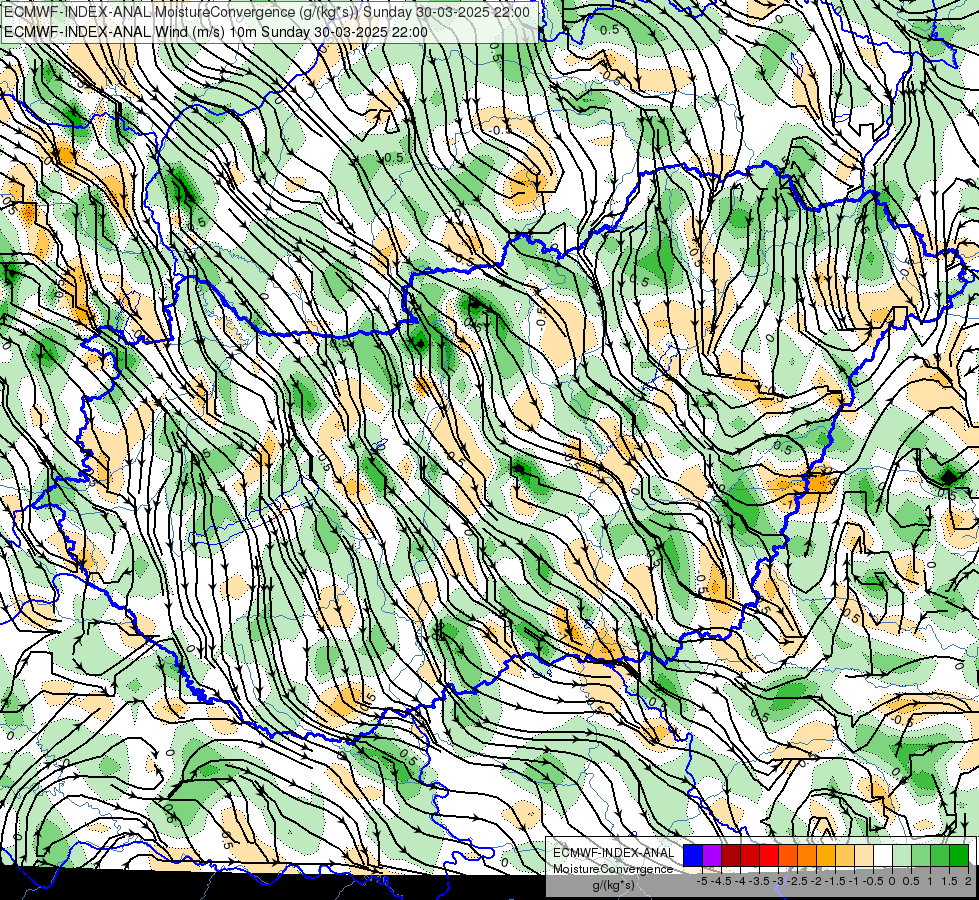Image resolution: width=979 pixels, height=900 pixels.
Task: Choose the light orange swatch between -1.5 and -1
Action: (845, 855)
